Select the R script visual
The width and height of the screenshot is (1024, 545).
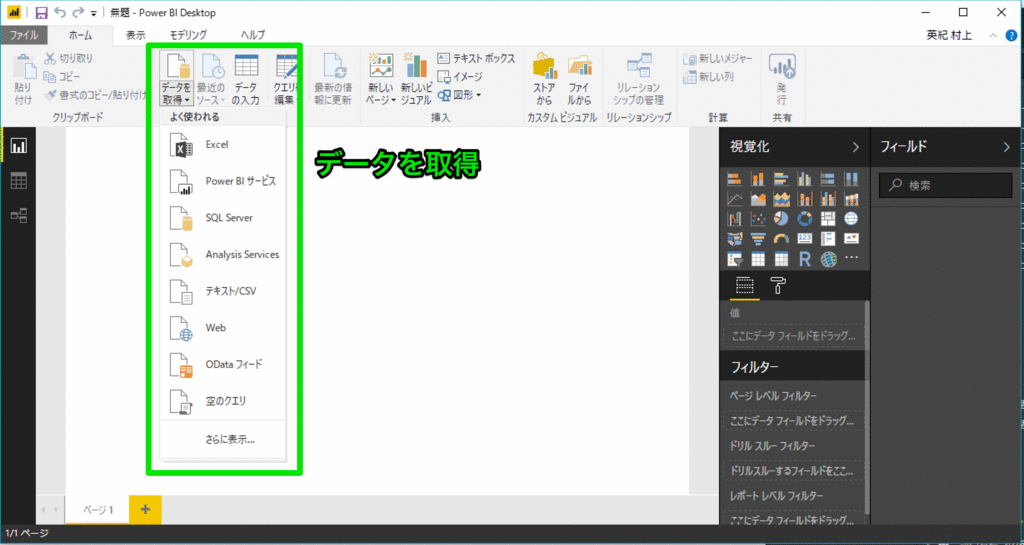tap(805, 259)
